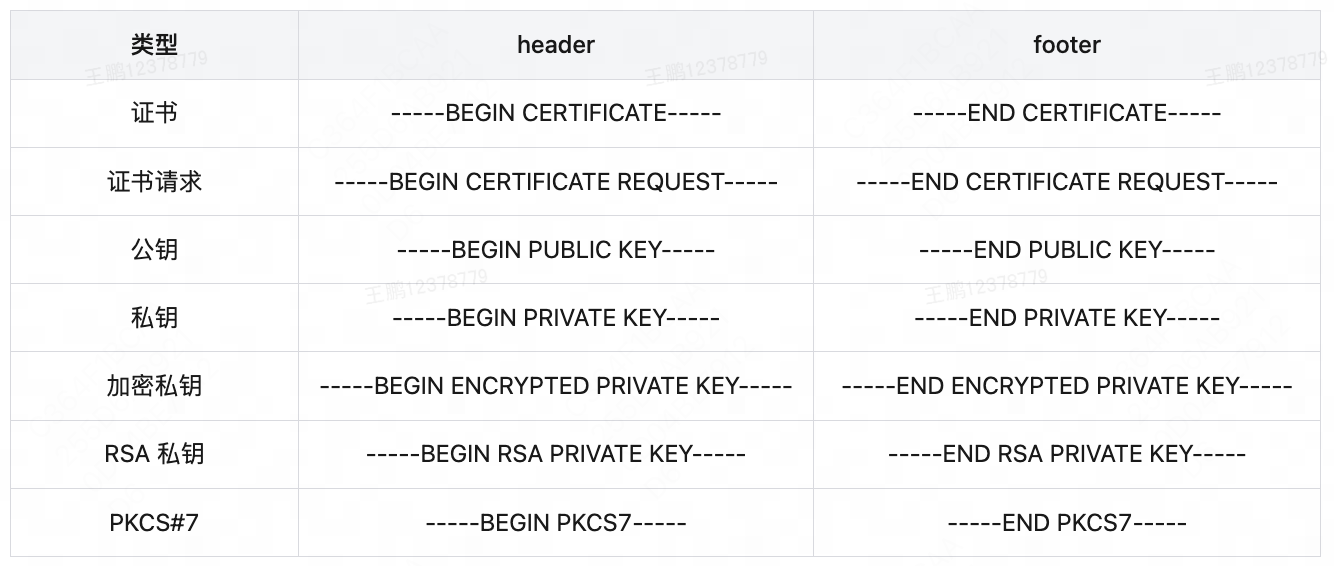This screenshot has width=1334, height=566.
Task: Click the END CERTIFICATE REQUEST cell
Action: (x=1066, y=181)
